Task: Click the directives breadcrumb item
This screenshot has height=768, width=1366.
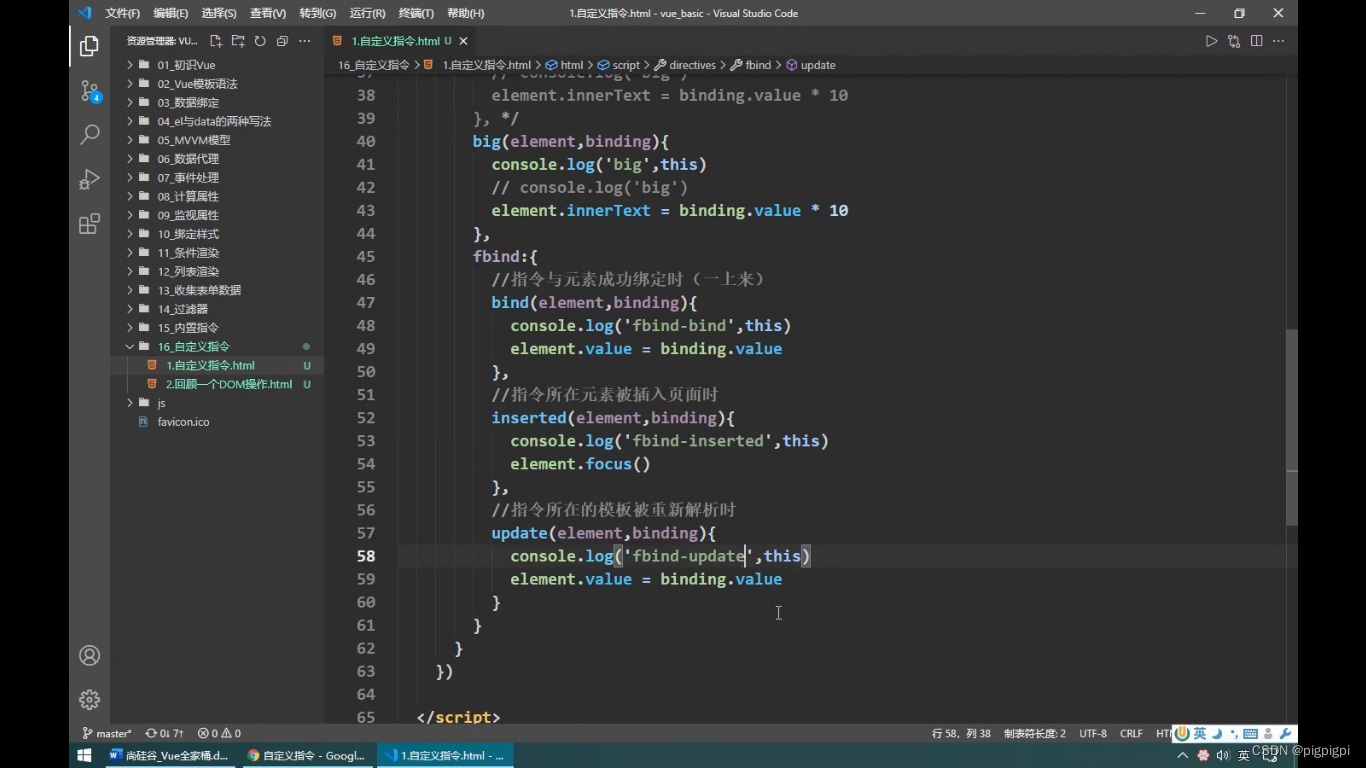Action: [x=685, y=65]
